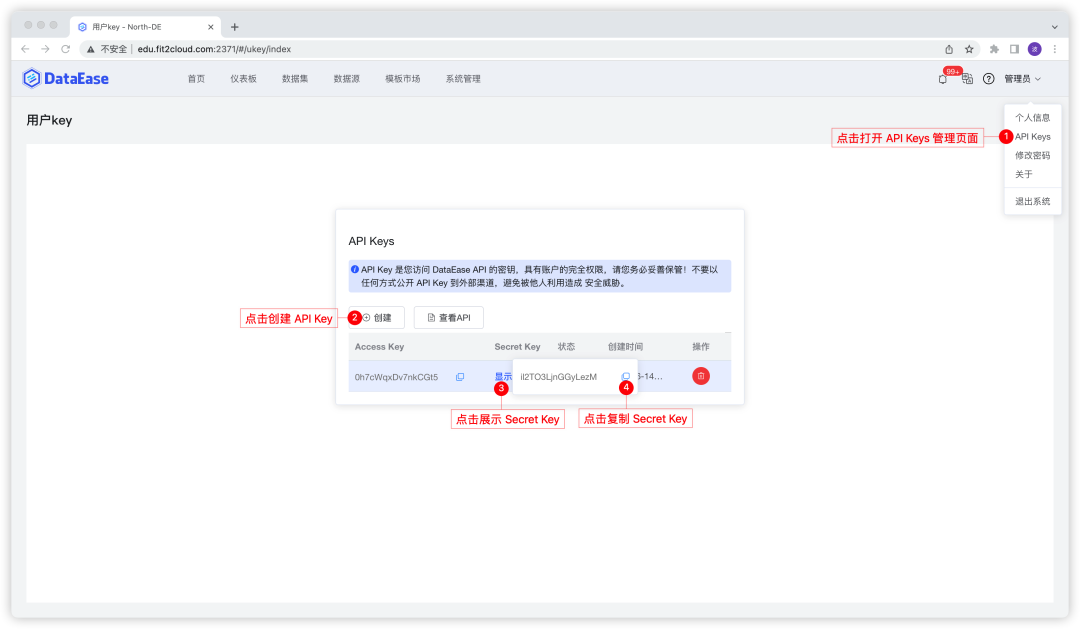Open Chrome's three-dot browser menu

[x=1055, y=48]
